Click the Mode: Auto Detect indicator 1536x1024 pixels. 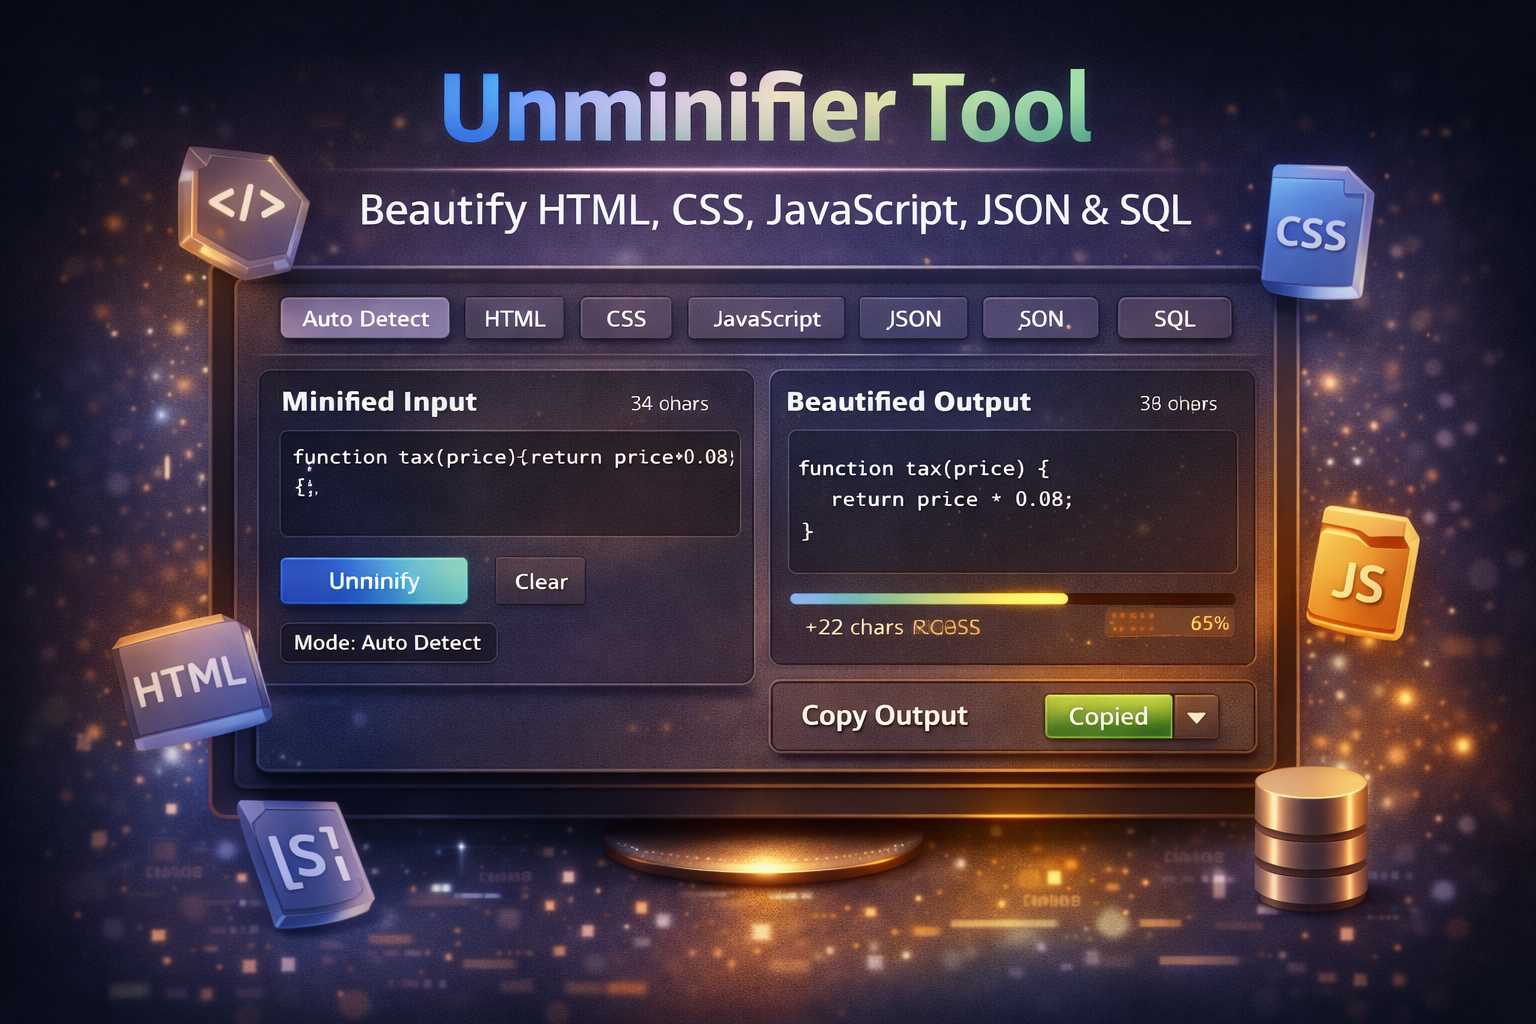[x=388, y=643]
